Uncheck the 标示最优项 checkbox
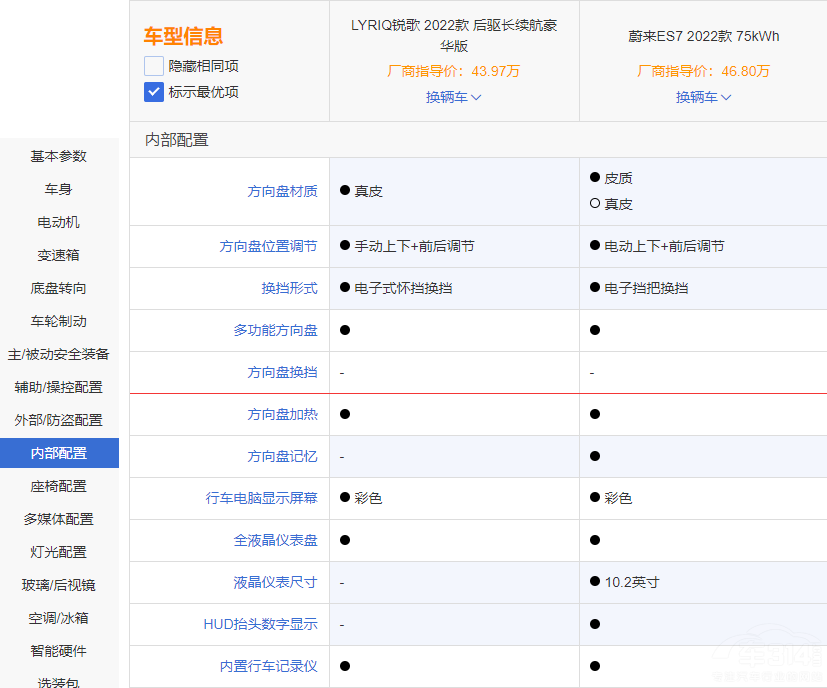This screenshot has width=827, height=688. (x=154, y=92)
